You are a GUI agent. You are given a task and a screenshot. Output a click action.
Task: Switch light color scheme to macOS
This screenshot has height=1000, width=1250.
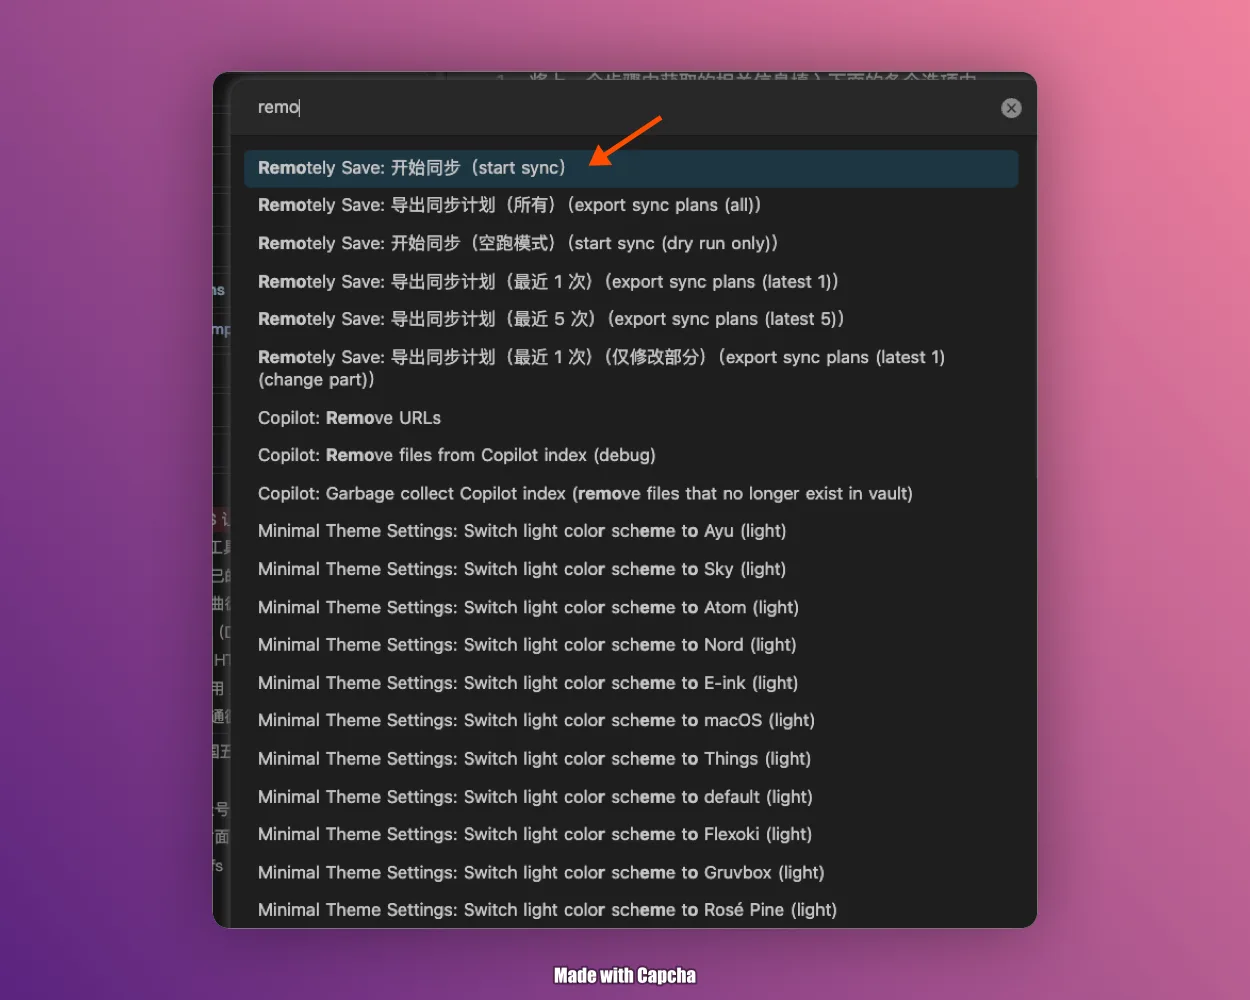pyautogui.click(x=631, y=720)
